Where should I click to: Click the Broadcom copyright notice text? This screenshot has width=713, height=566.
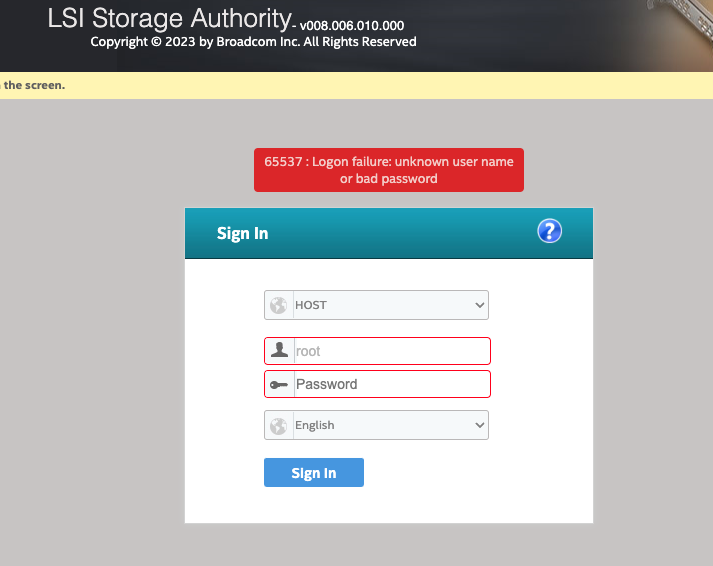coord(253,42)
